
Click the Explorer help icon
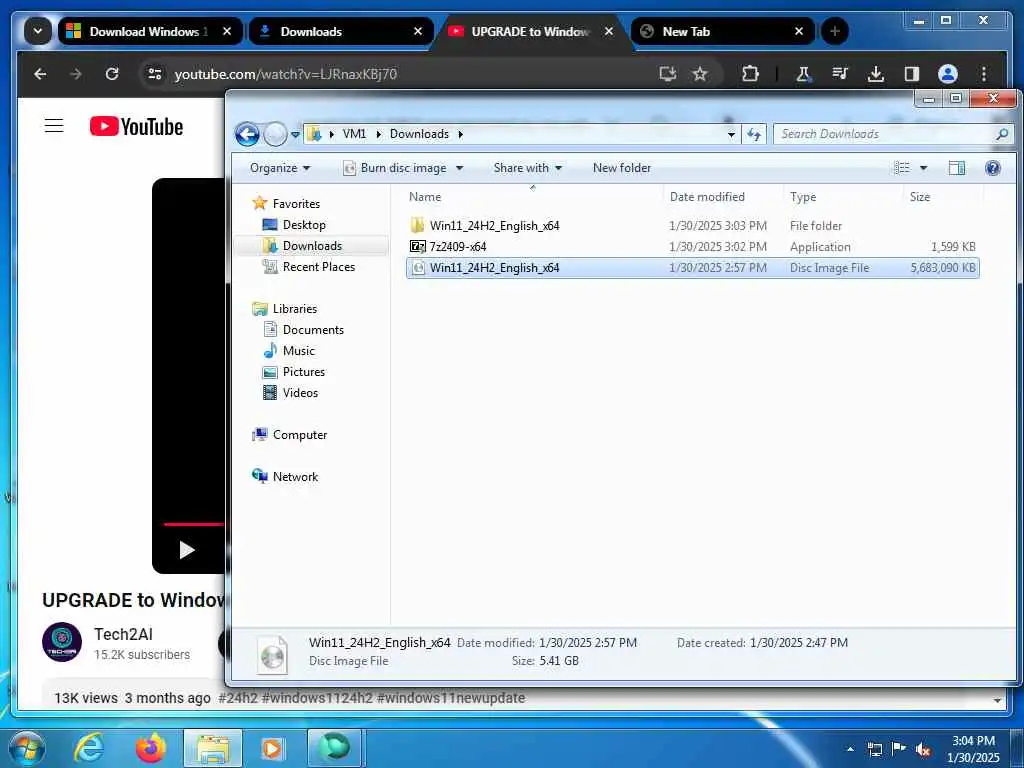point(993,168)
